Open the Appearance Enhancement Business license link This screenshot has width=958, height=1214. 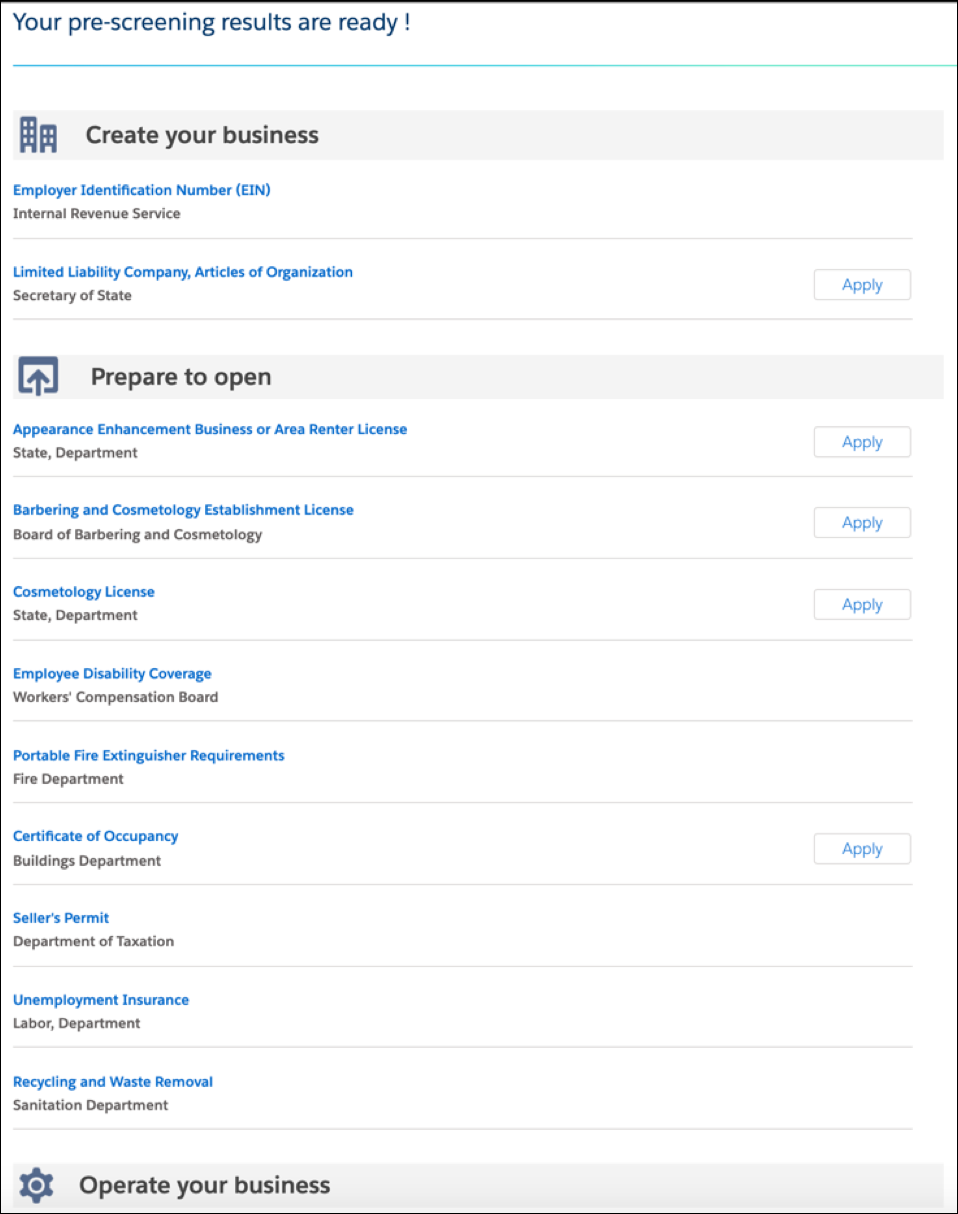click(209, 428)
